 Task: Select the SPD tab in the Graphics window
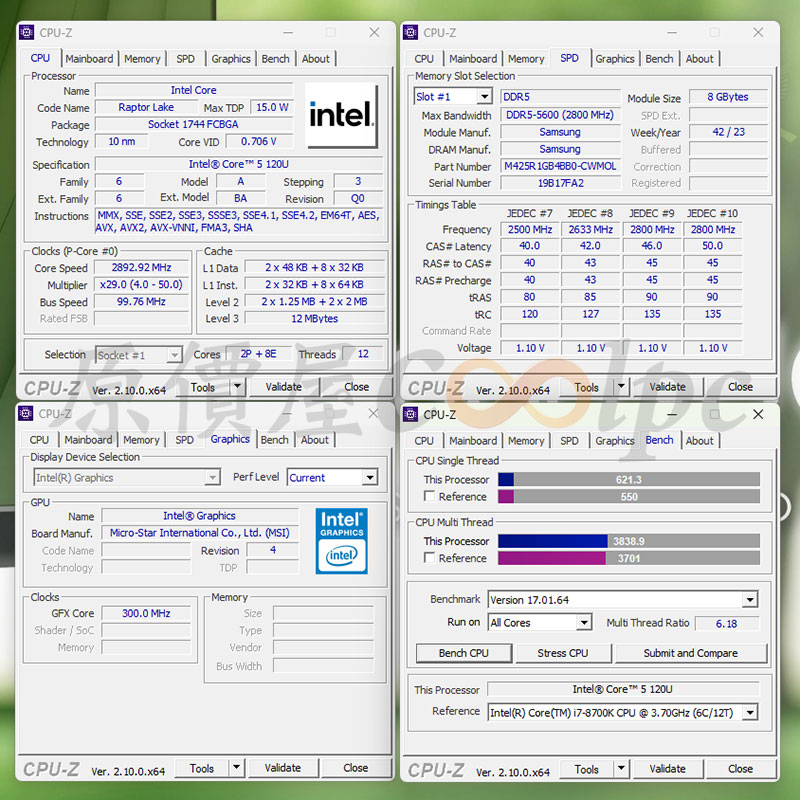point(184,440)
